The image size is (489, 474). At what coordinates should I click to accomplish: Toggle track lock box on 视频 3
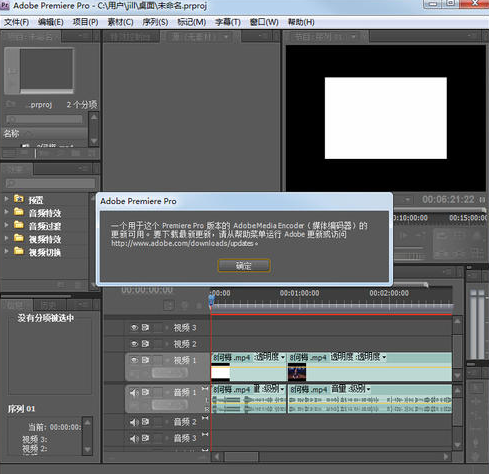158,328
